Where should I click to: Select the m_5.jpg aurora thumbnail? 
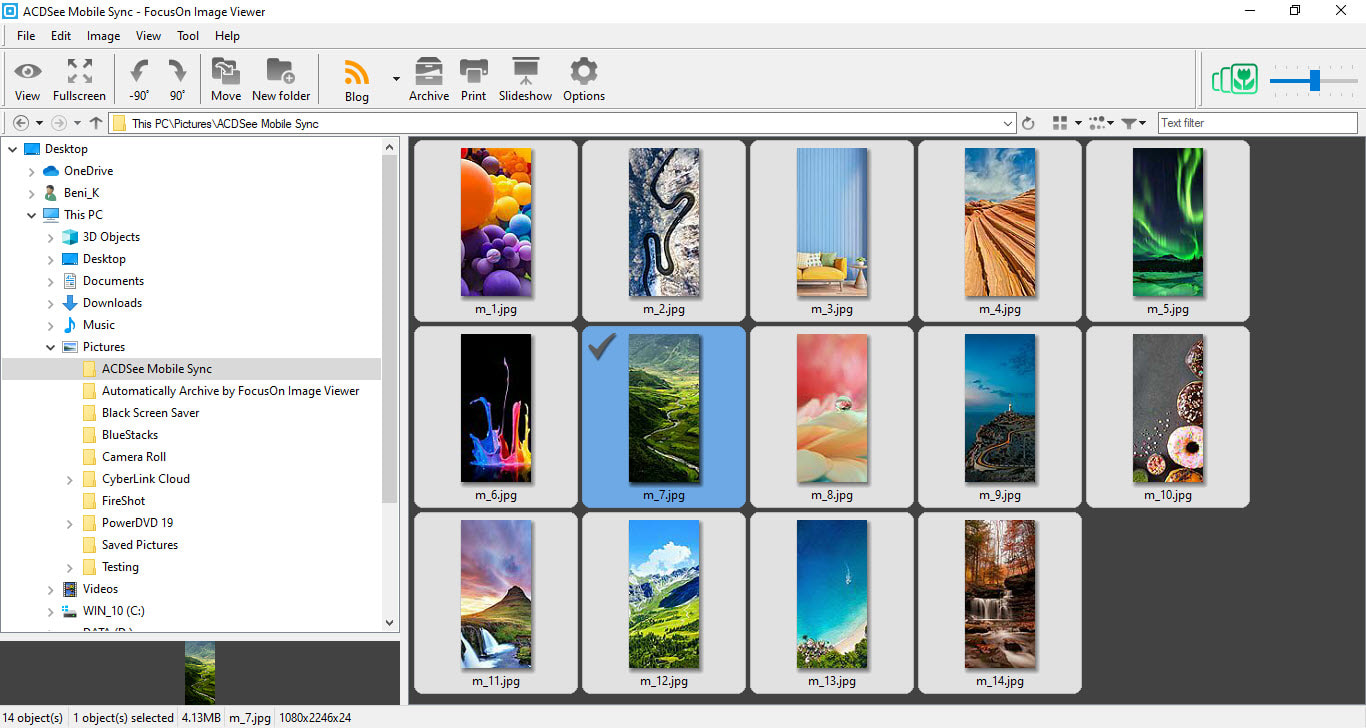click(x=1168, y=223)
